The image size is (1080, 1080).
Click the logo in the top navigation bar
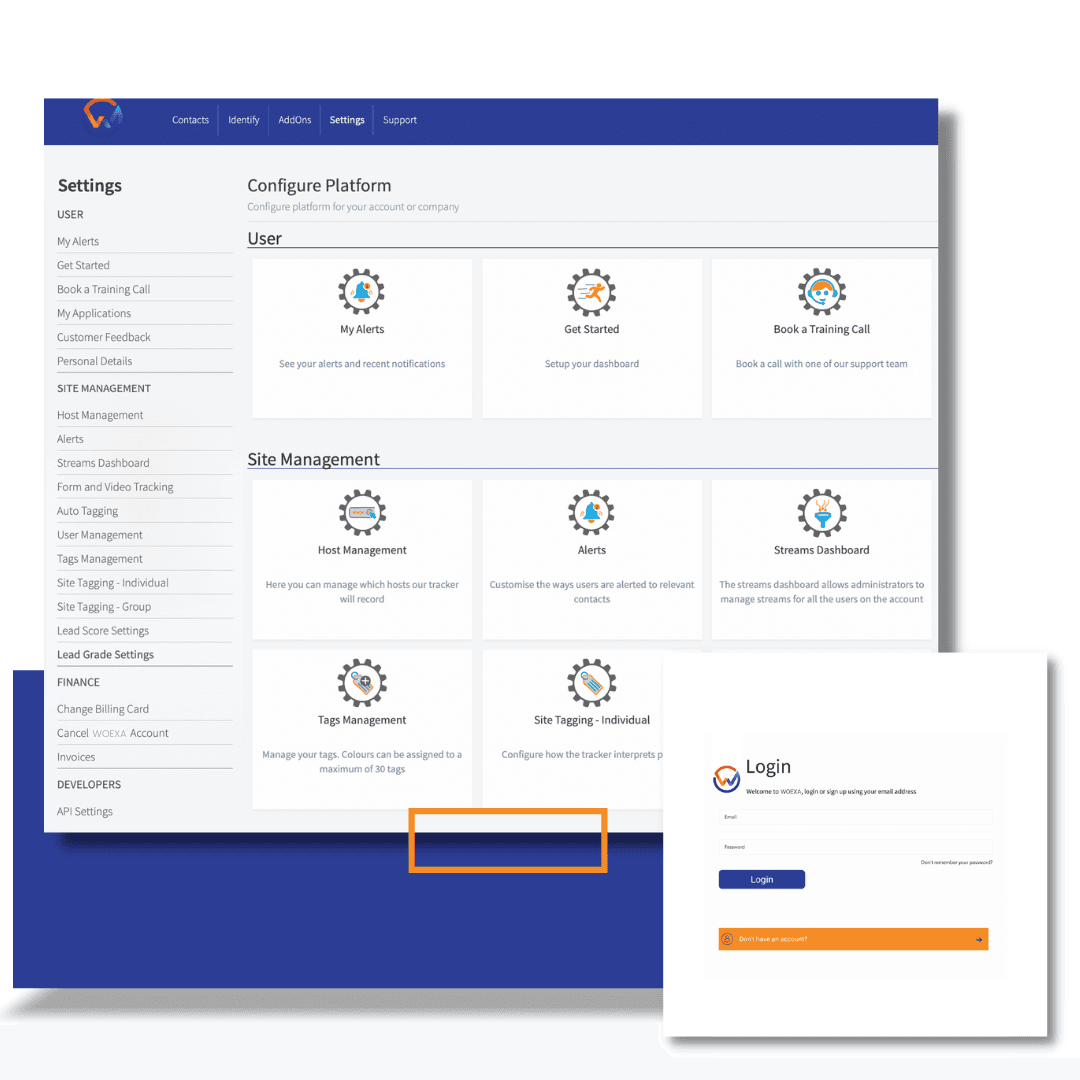(x=103, y=116)
